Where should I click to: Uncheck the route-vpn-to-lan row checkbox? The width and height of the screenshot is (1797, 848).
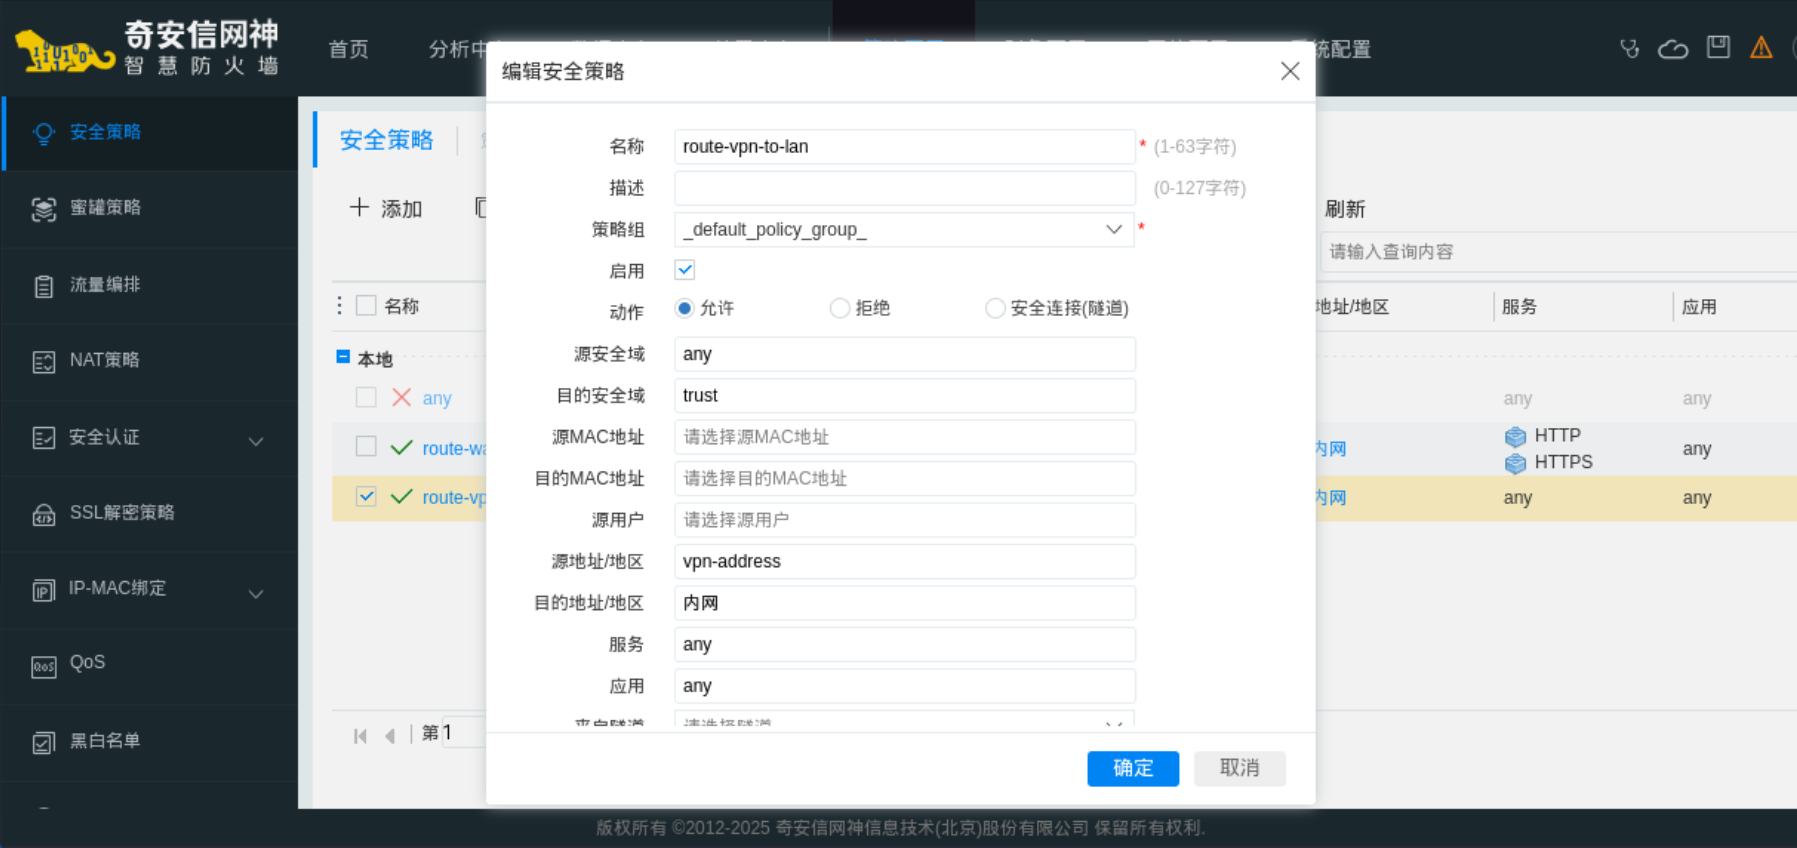pos(366,497)
